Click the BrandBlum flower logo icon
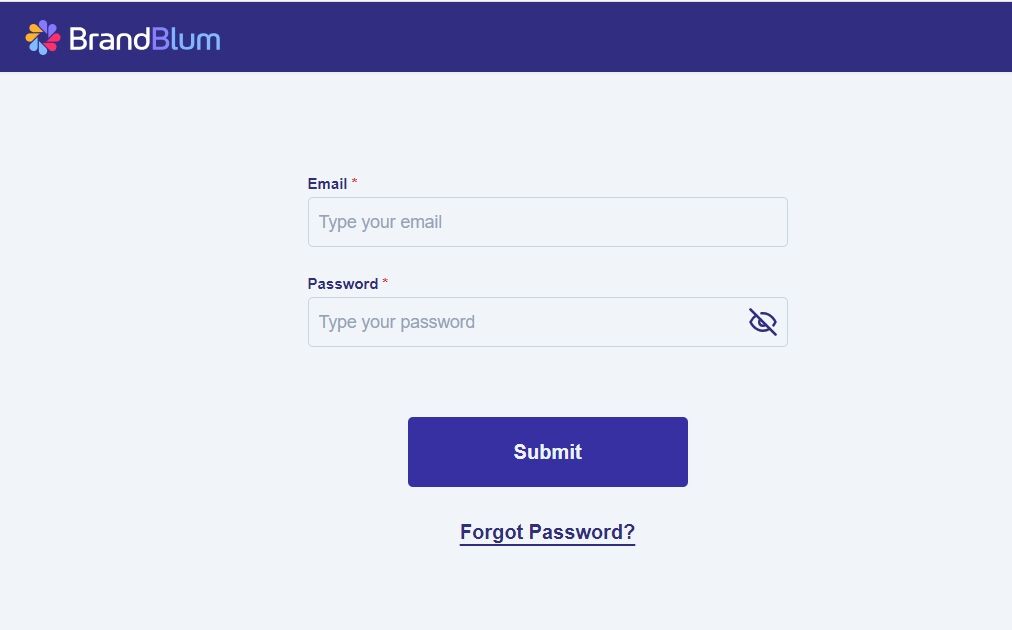The image size is (1012, 630). (42, 38)
